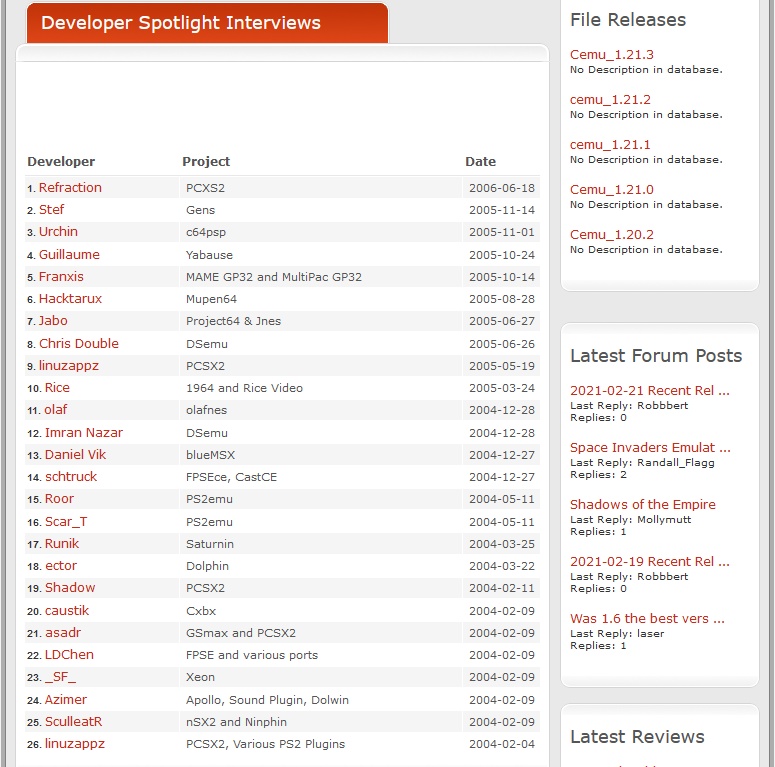Open the 2021-02-19 Recent Rel forum post
Image resolution: width=775 pixels, height=767 pixels.
pos(649,561)
